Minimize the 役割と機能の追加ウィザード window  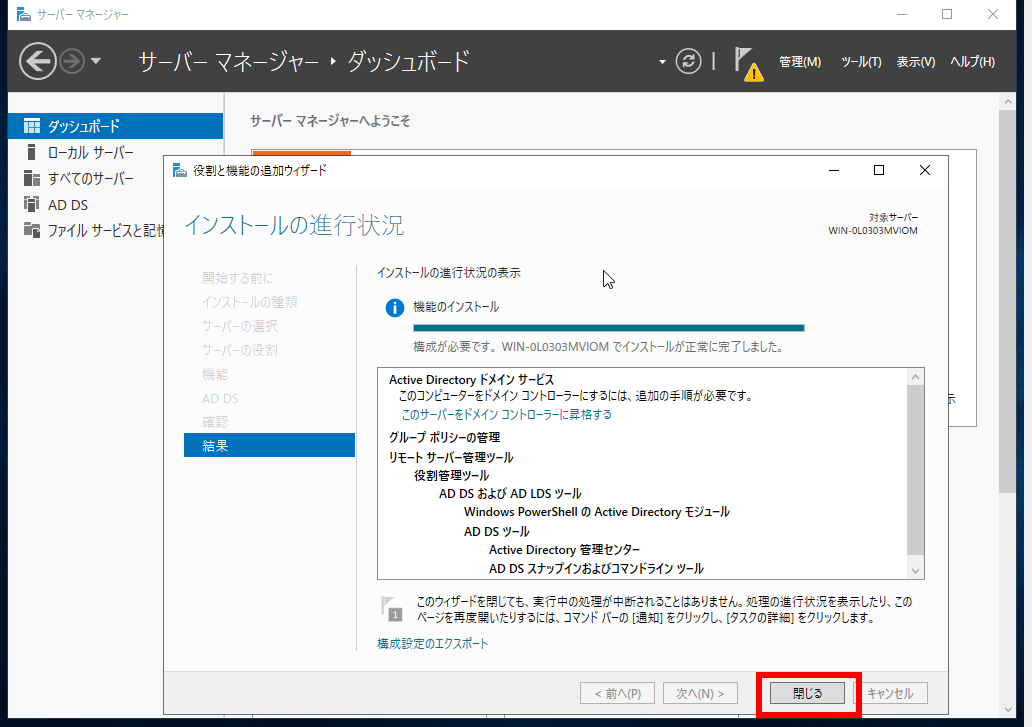[834, 170]
